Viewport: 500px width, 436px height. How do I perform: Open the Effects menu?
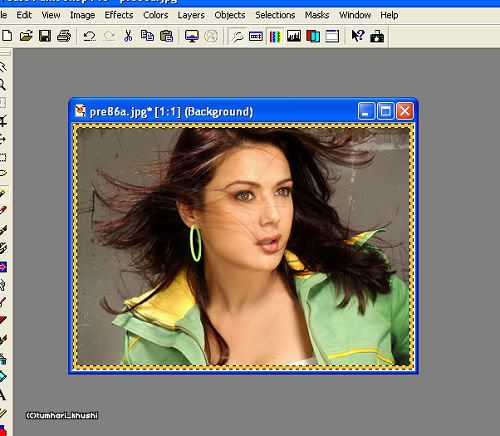(x=119, y=15)
